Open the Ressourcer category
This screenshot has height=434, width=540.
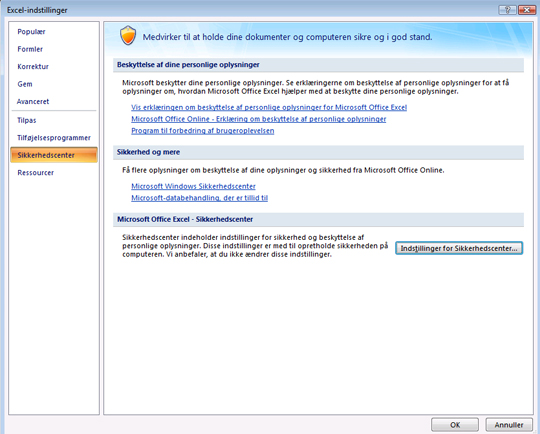click(35, 173)
